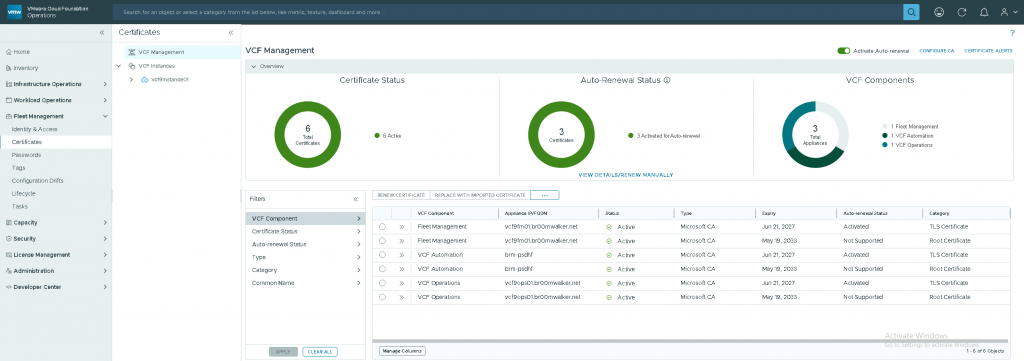Click the VCF Management tree icon

132,52
